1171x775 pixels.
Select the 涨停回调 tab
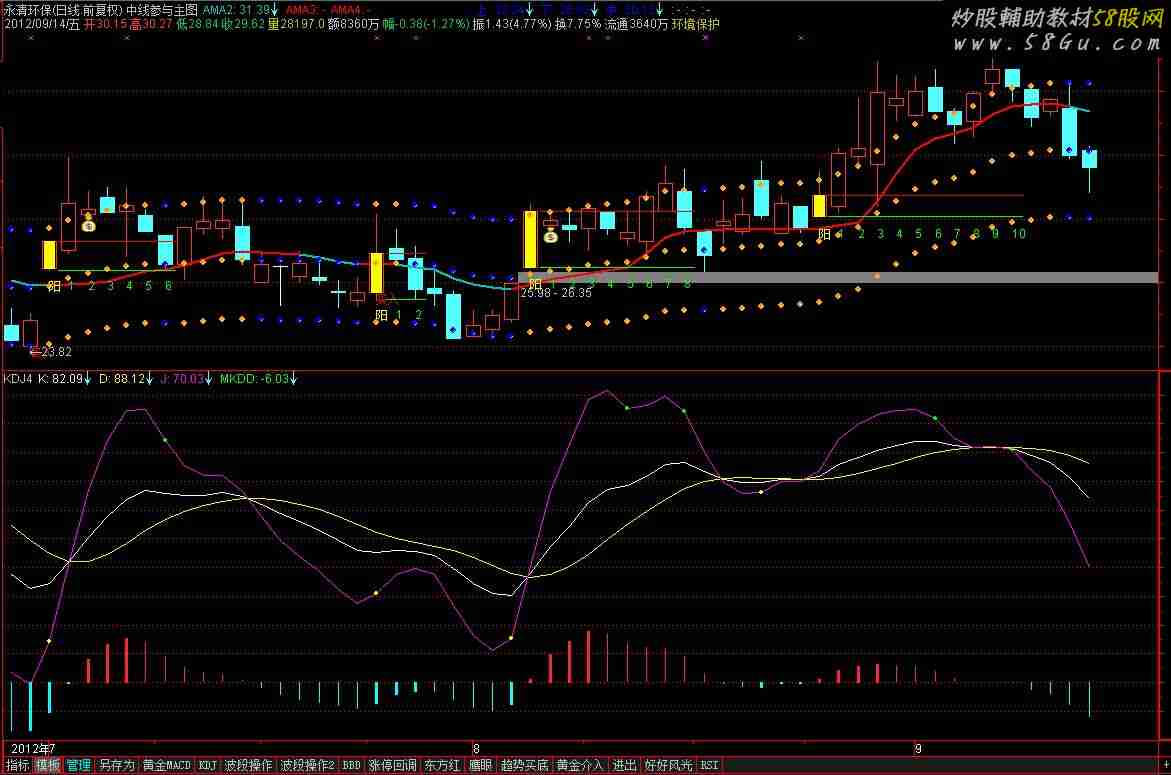(x=392, y=766)
